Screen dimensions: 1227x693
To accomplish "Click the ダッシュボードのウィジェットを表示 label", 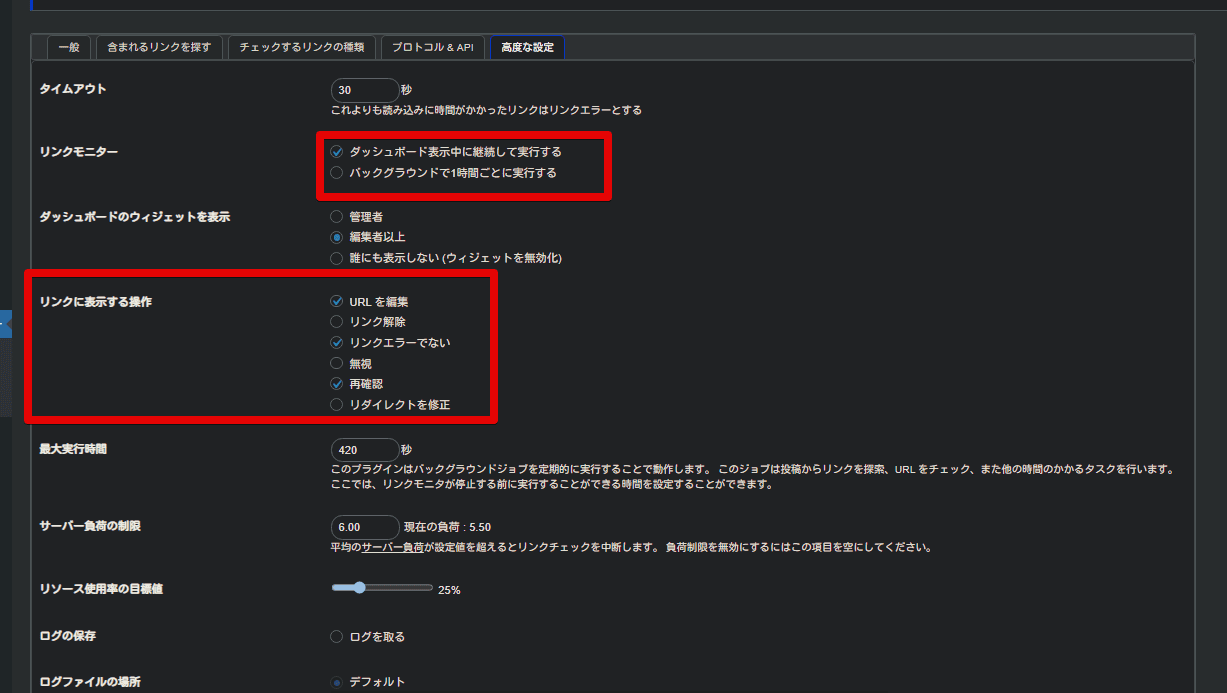I will 134,216.
